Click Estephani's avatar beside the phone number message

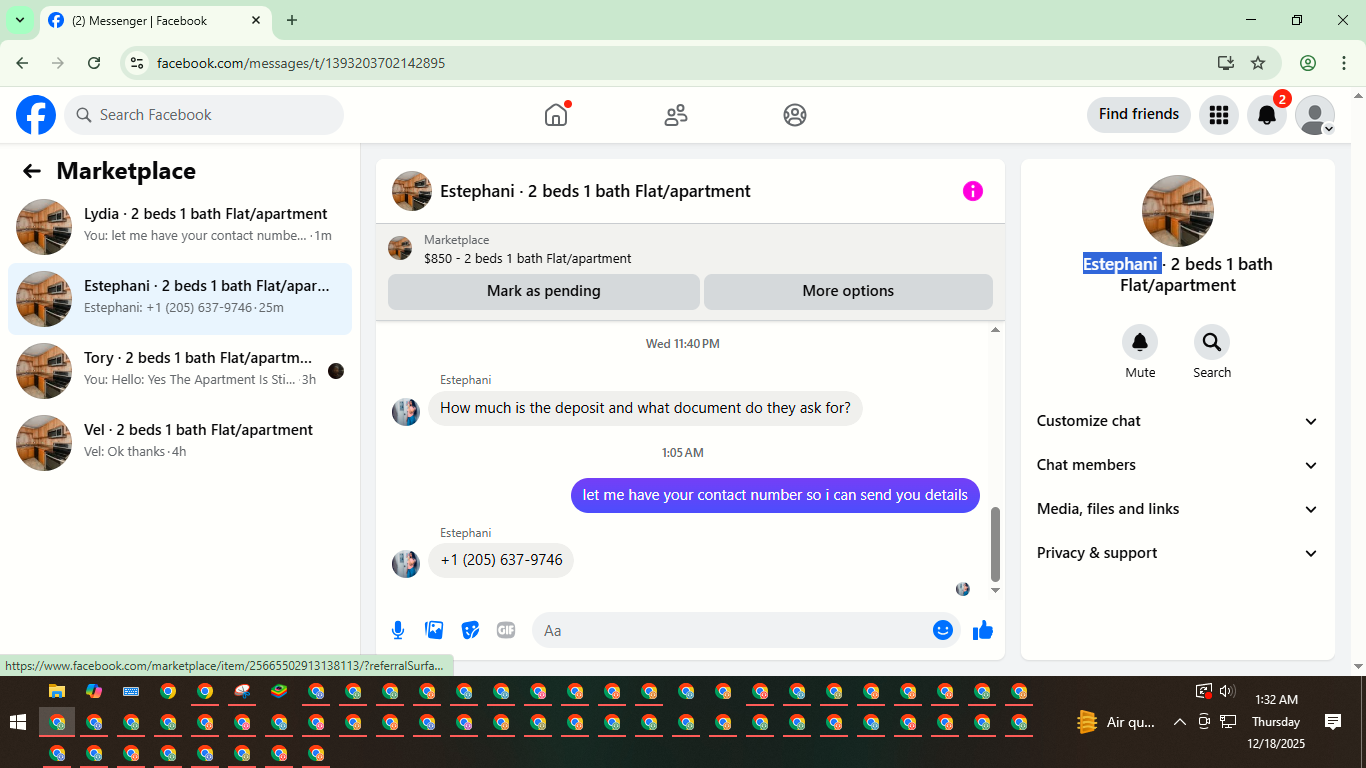[x=406, y=564]
